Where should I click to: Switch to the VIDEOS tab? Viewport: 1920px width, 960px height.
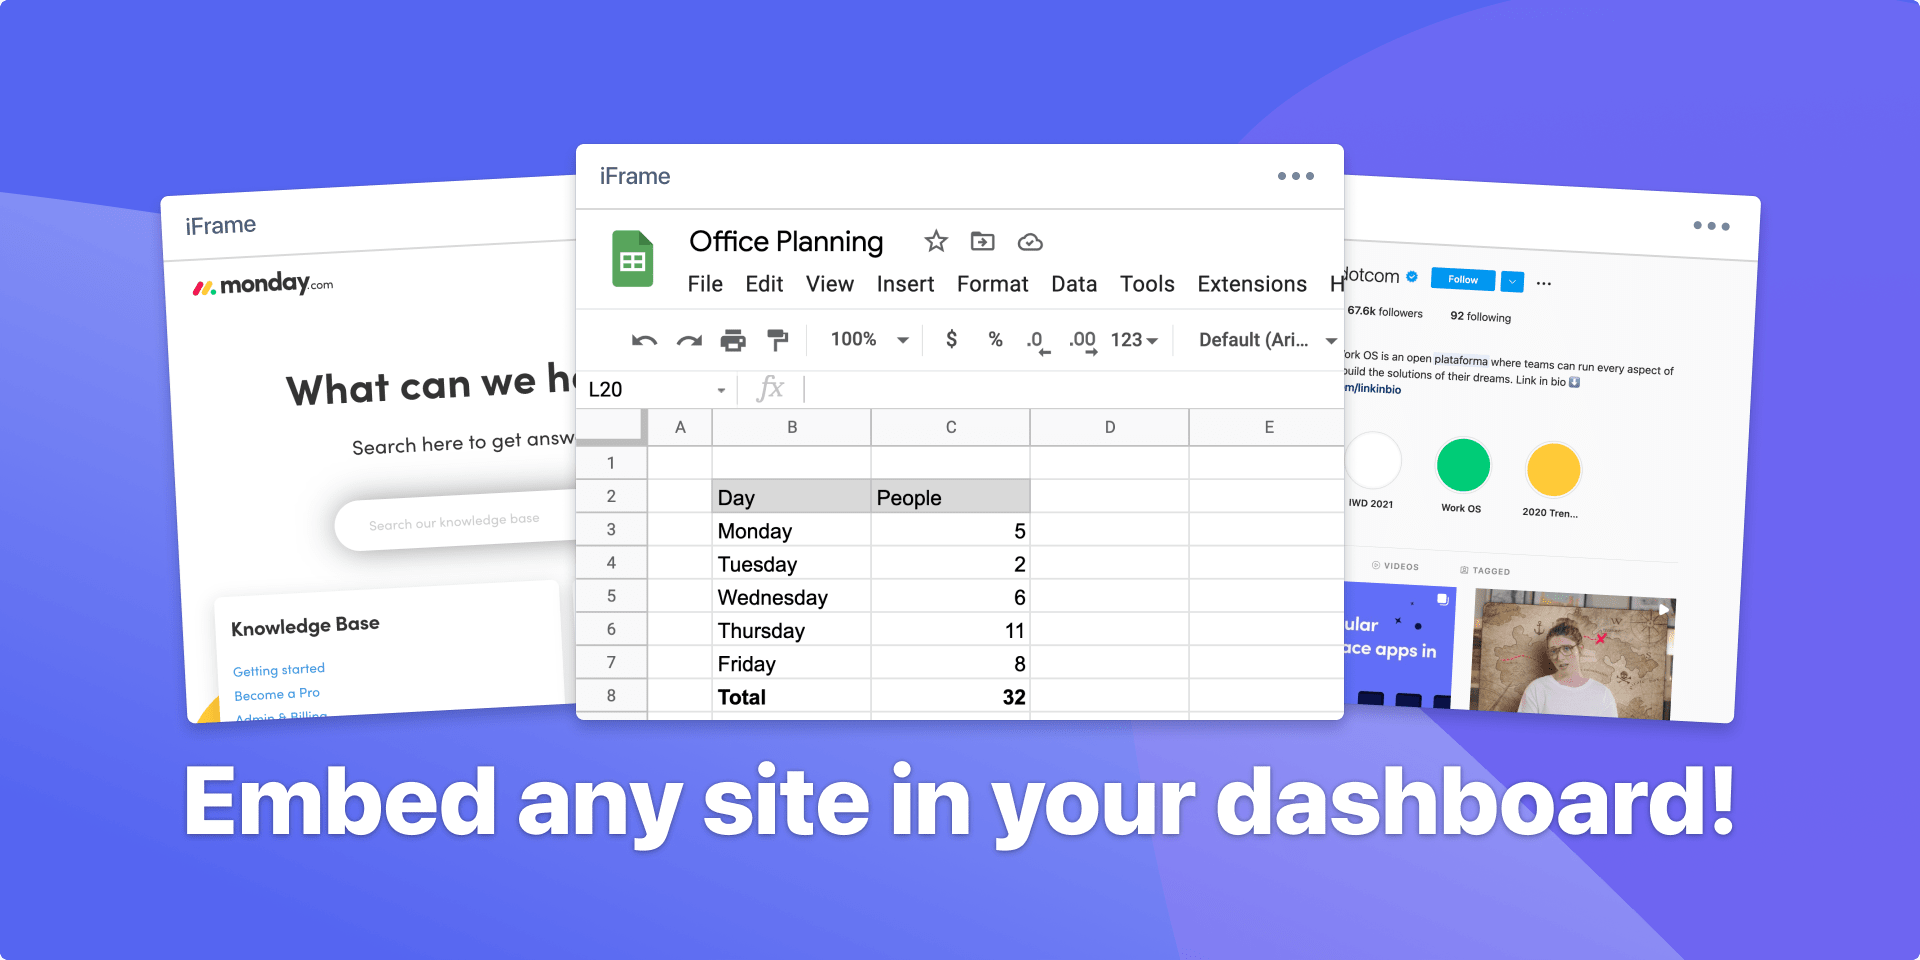(x=1395, y=566)
